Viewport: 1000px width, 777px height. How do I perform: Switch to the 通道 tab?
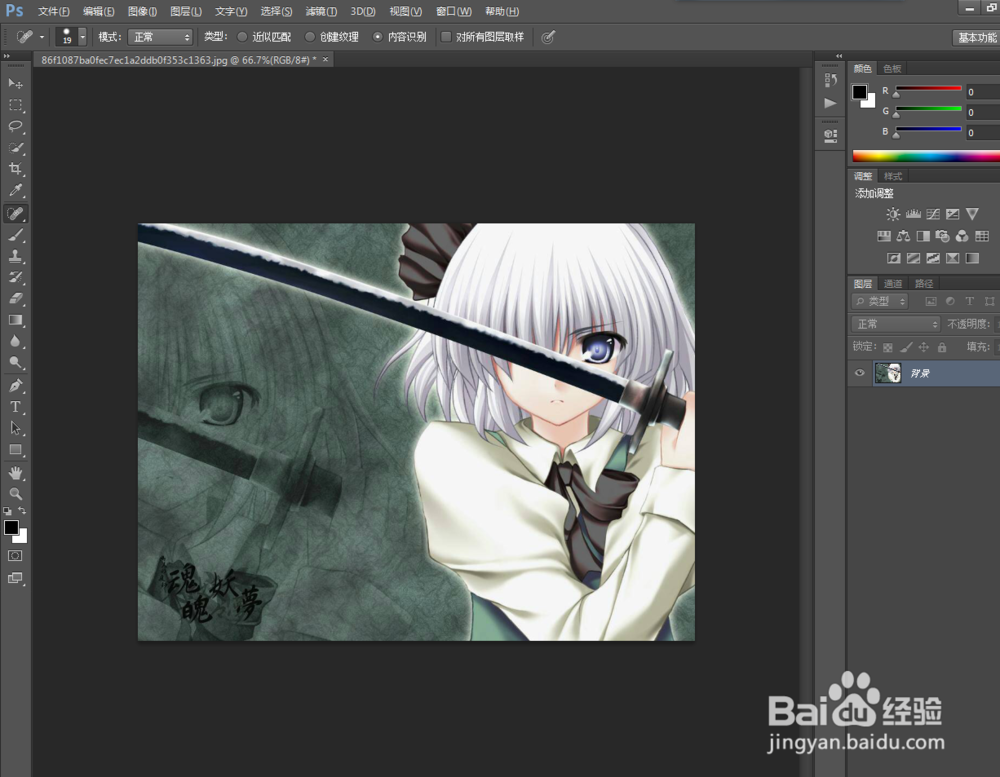pos(893,284)
